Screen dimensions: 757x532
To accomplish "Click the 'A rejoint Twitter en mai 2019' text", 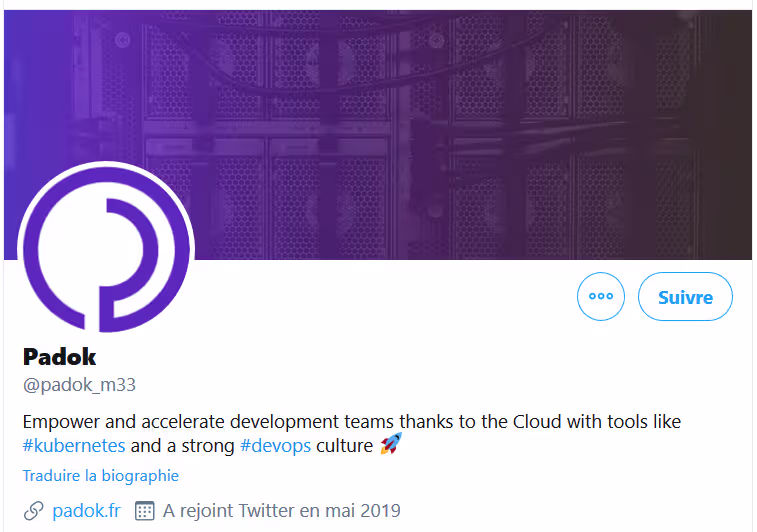I will pyautogui.click(x=281, y=511).
